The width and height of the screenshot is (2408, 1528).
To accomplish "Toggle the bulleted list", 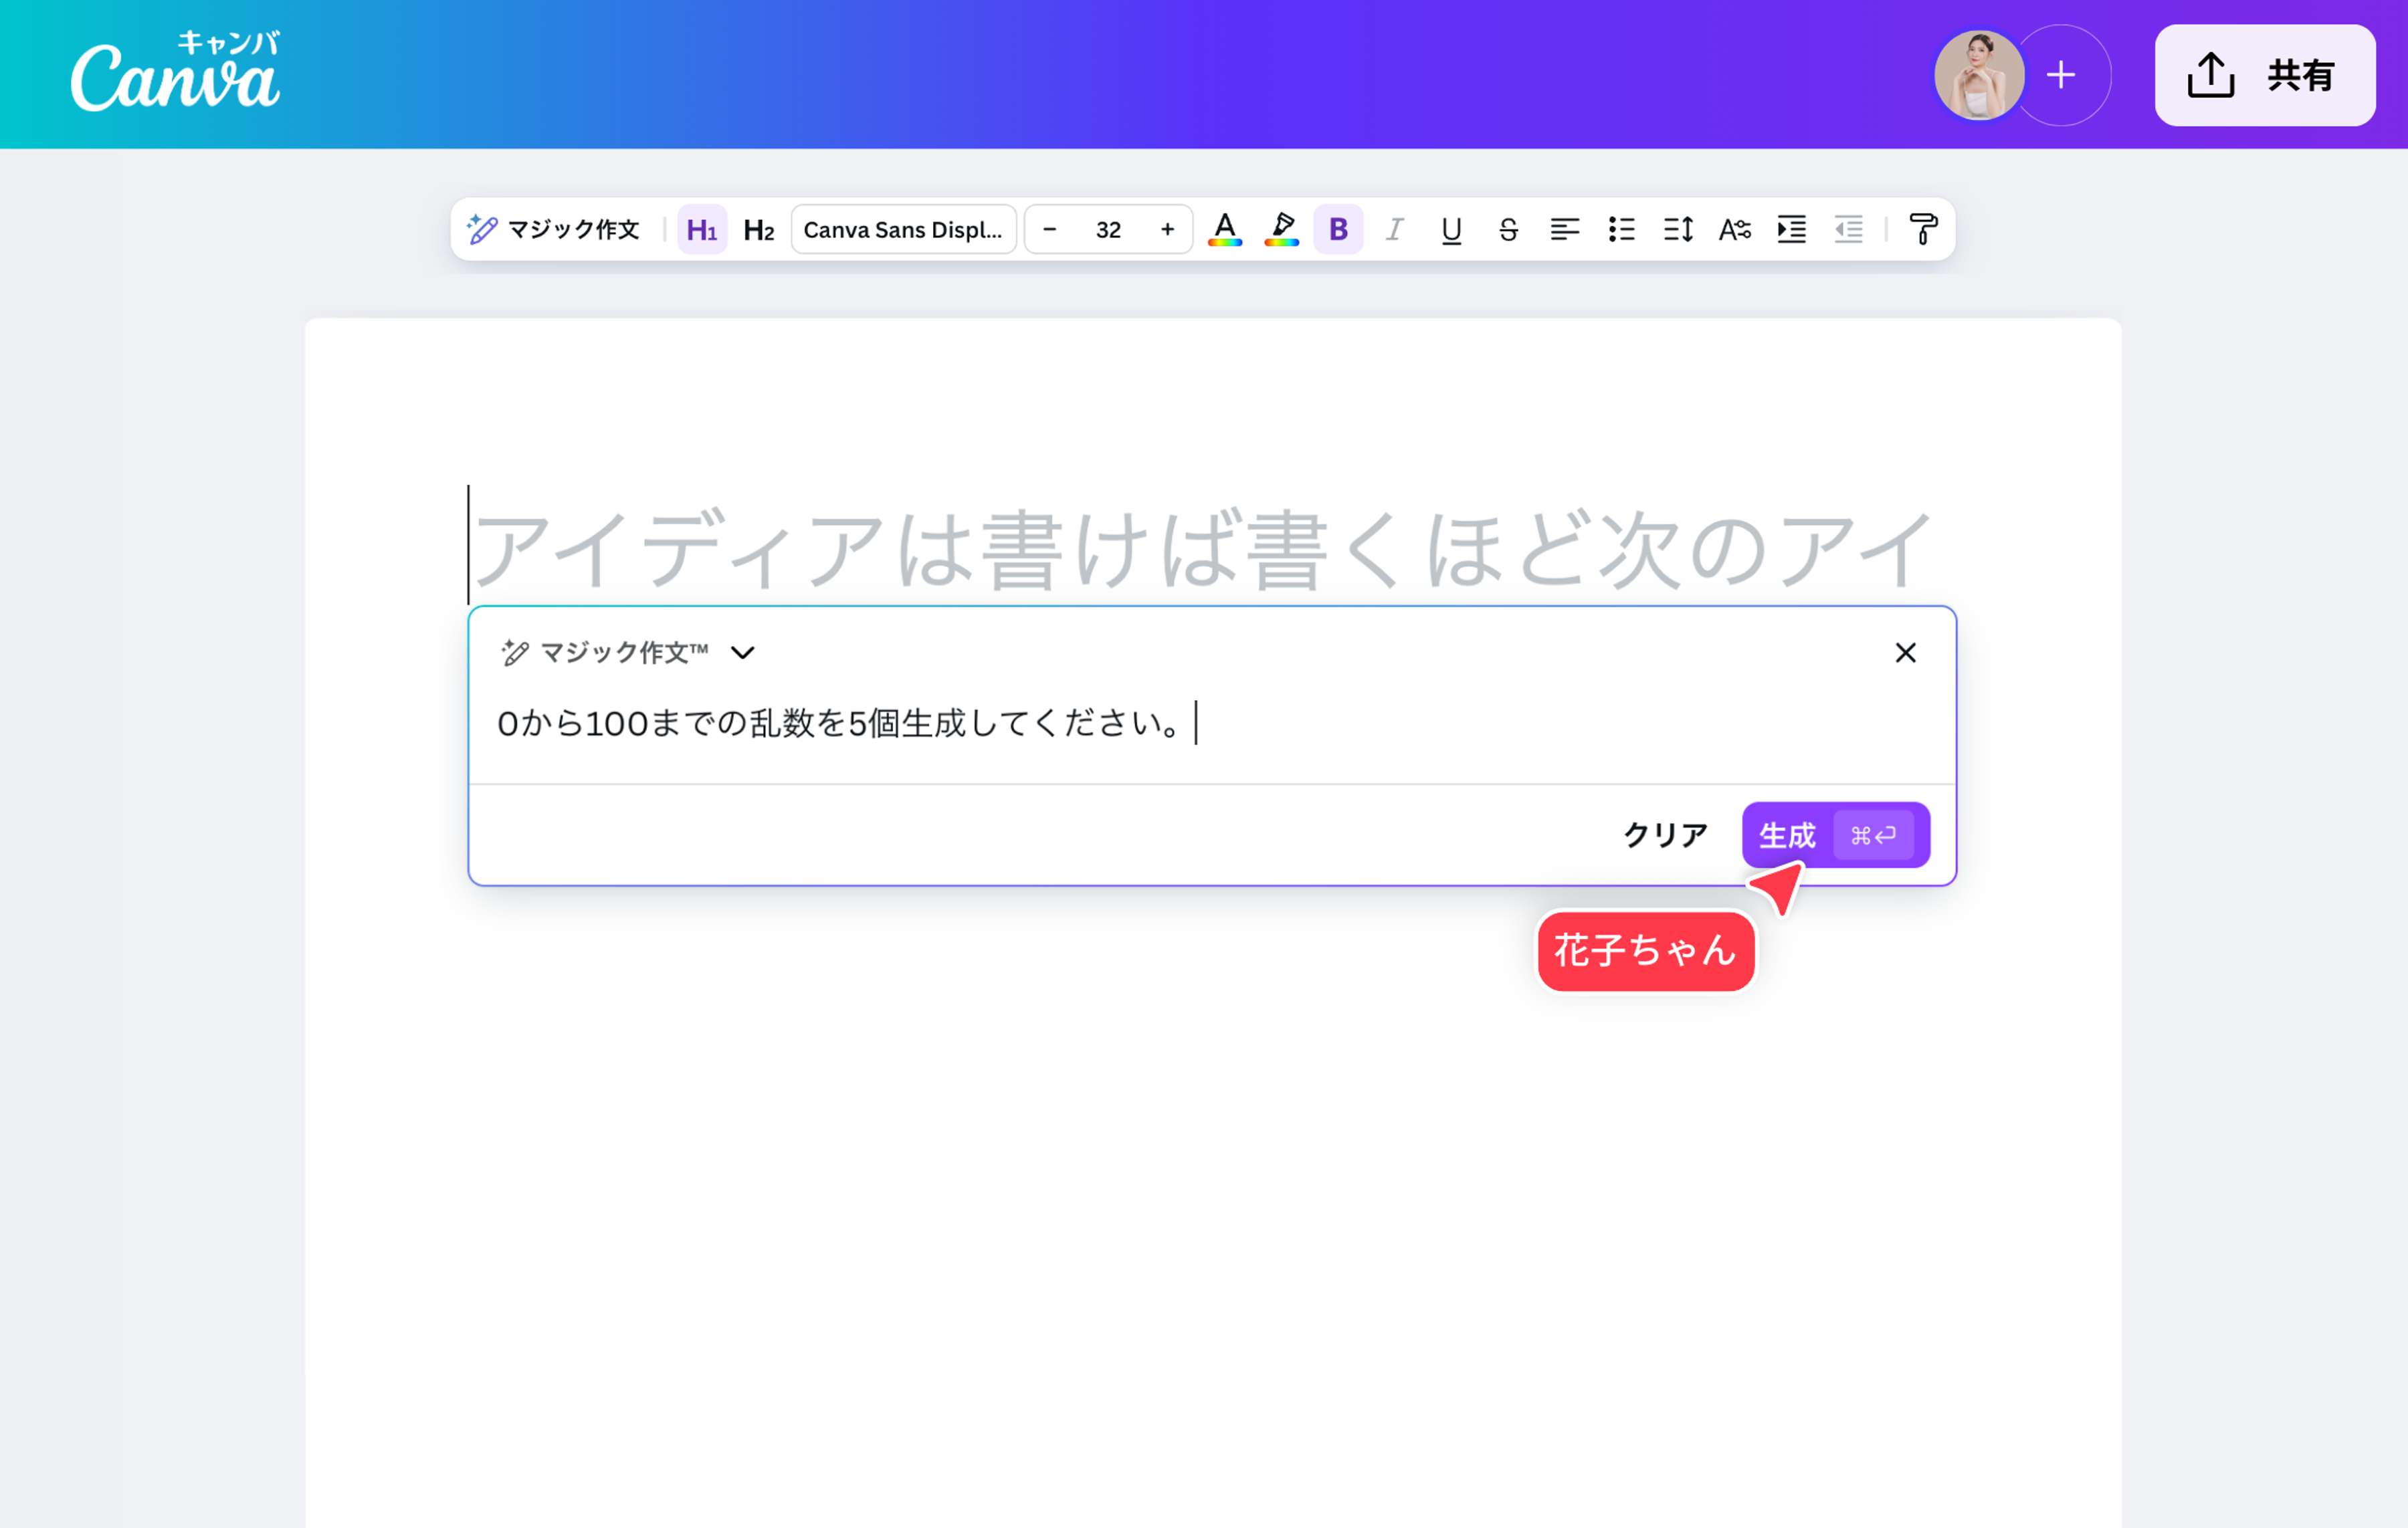I will (1622, 230).
